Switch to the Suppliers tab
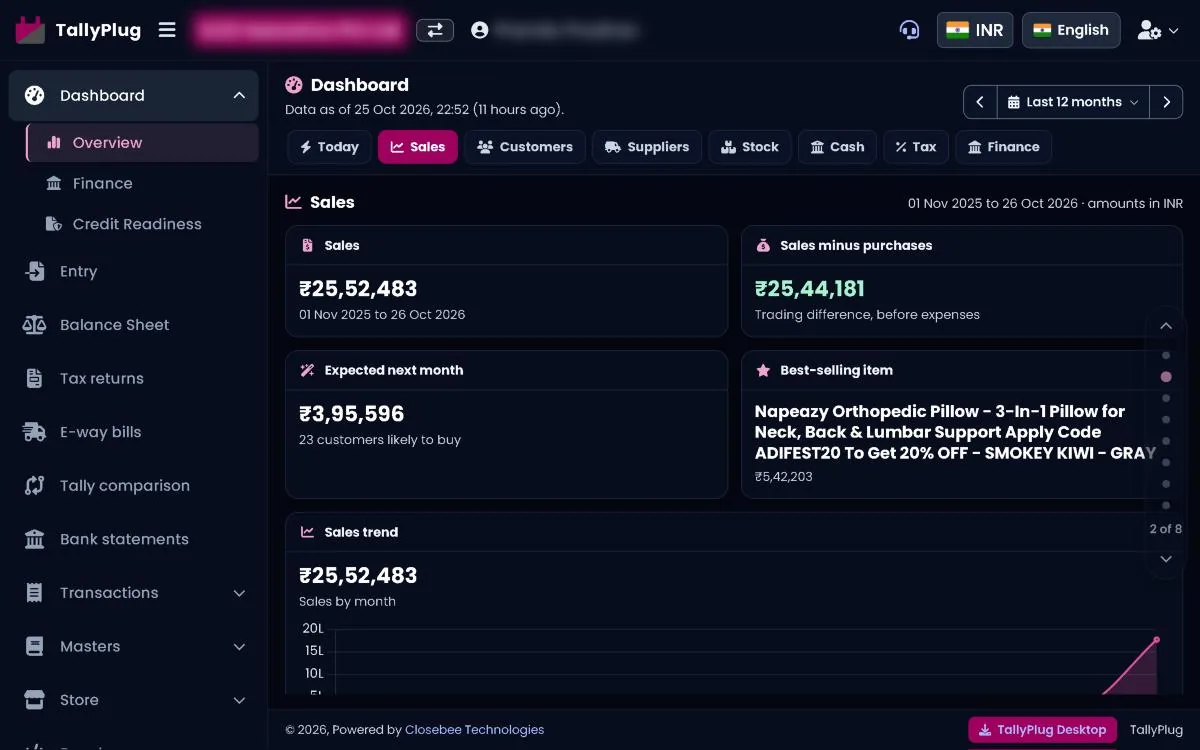 pyautogui.click(x=647, y=147)
